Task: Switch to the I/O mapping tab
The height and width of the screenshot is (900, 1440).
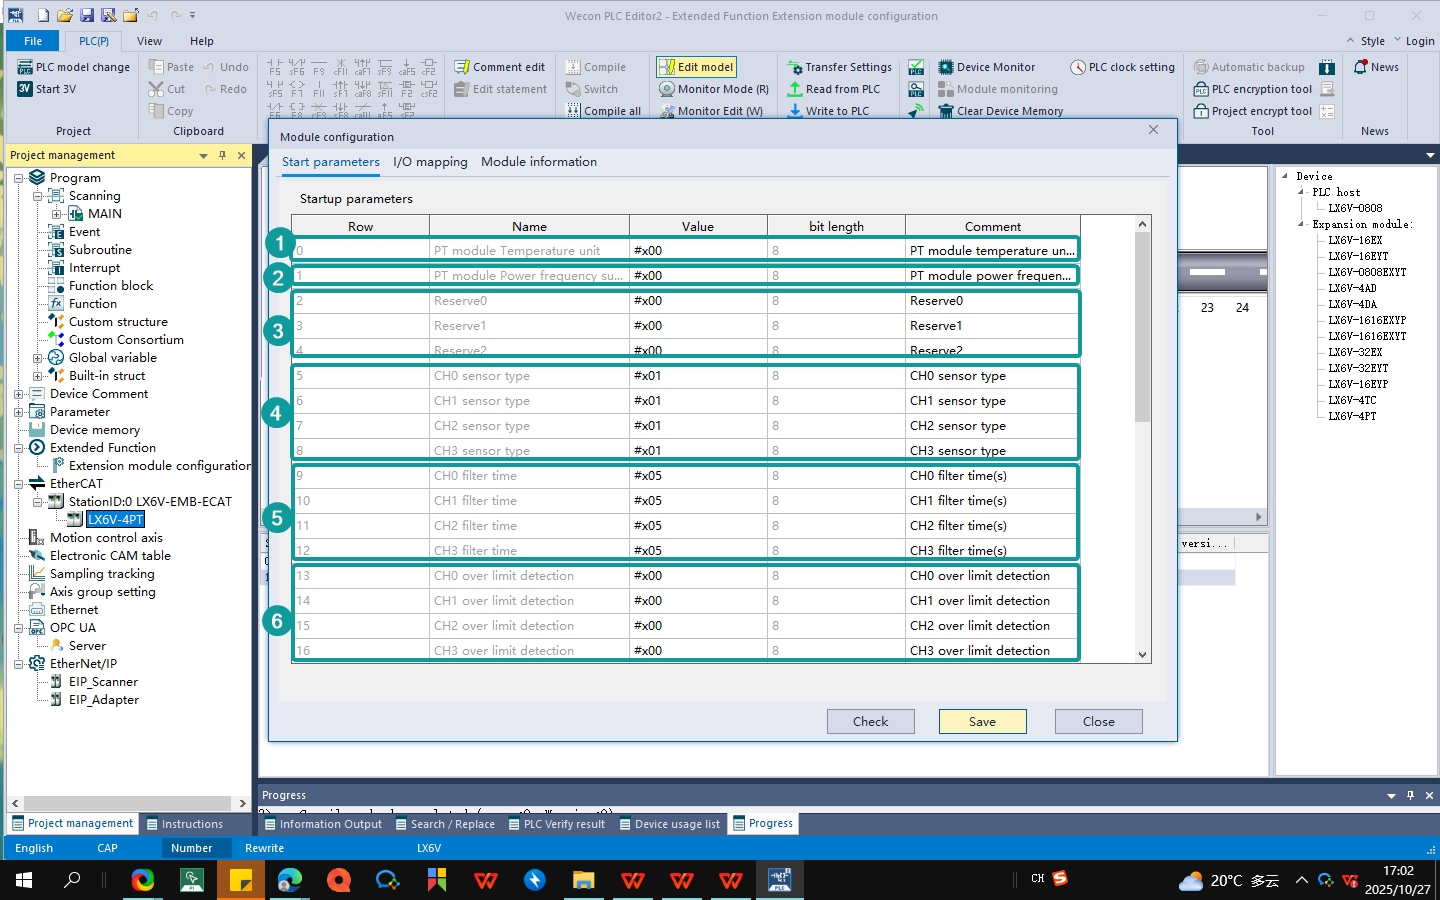Action: [430, 162]
